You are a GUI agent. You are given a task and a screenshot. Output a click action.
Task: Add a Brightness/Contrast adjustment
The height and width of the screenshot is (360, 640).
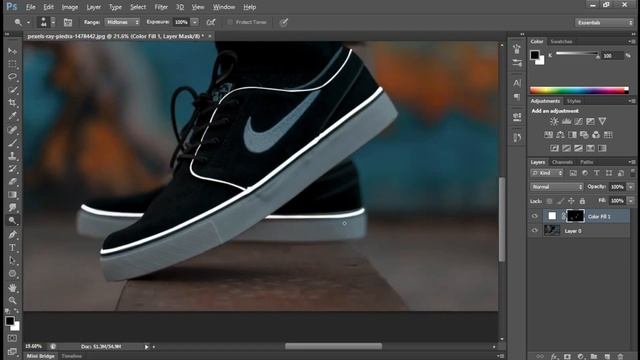(554, 121)
